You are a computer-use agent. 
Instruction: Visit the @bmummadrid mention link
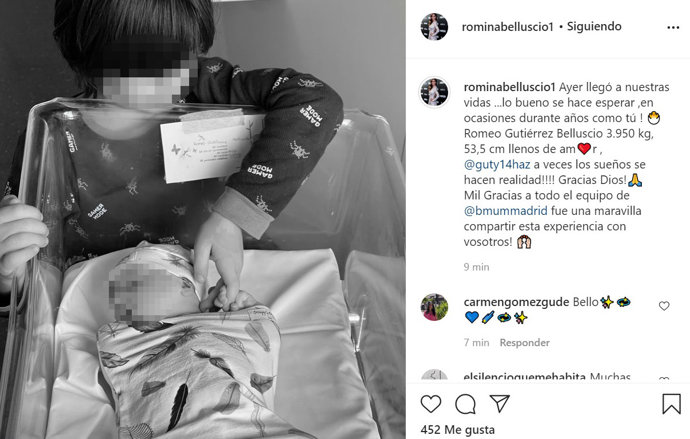(x=506, y=211)
